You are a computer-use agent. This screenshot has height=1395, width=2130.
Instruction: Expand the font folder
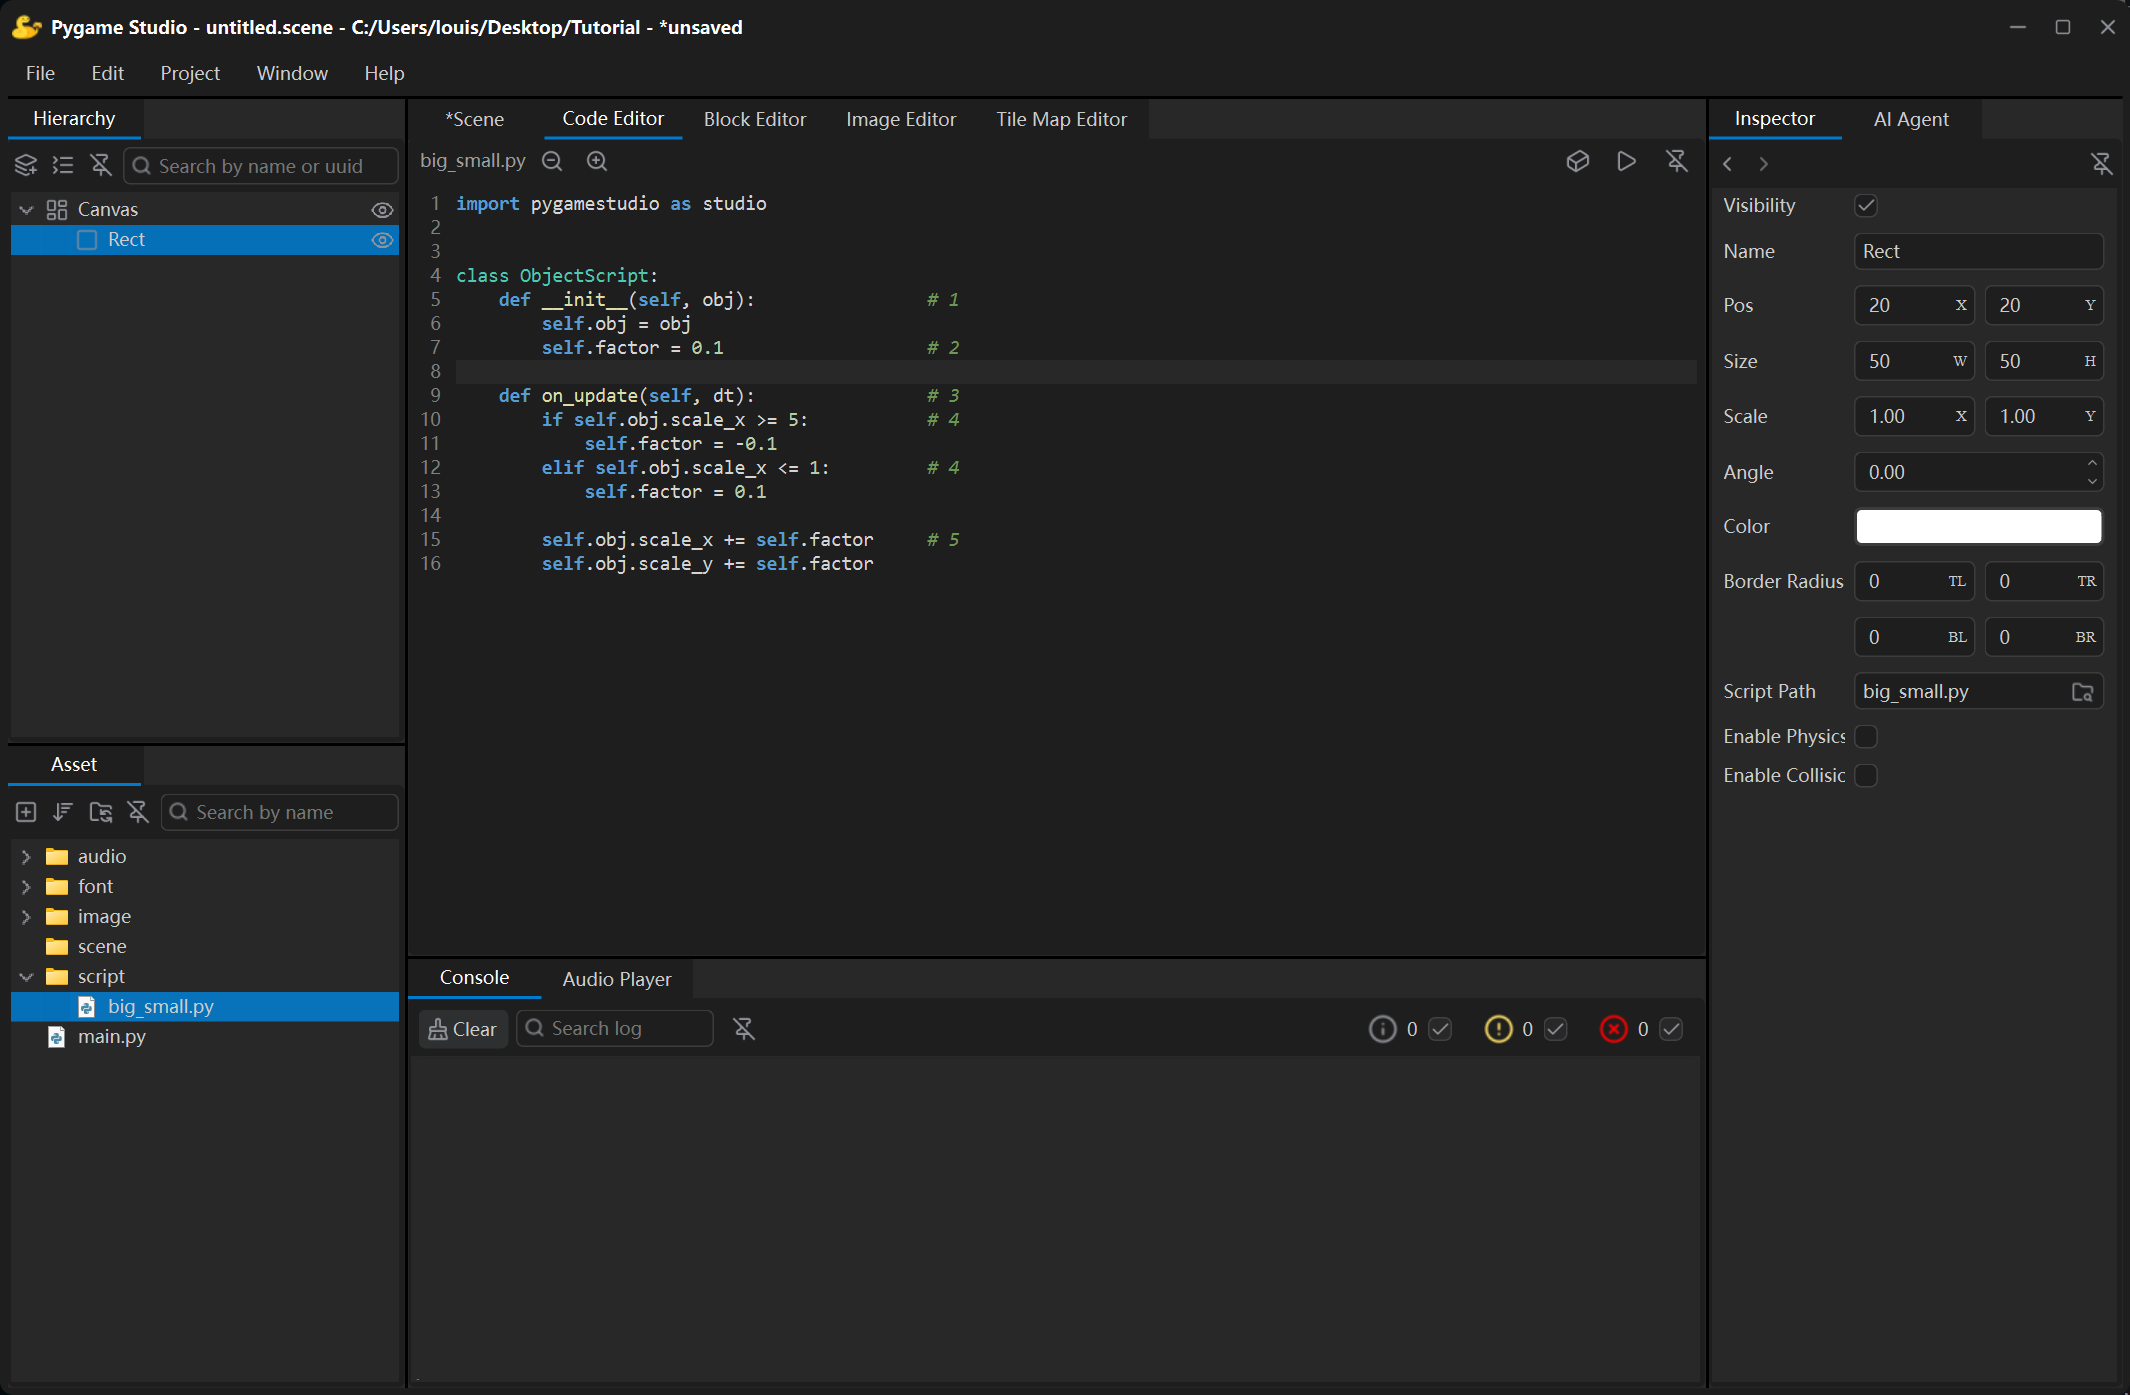pyautogui.click(x=27, y=887)
